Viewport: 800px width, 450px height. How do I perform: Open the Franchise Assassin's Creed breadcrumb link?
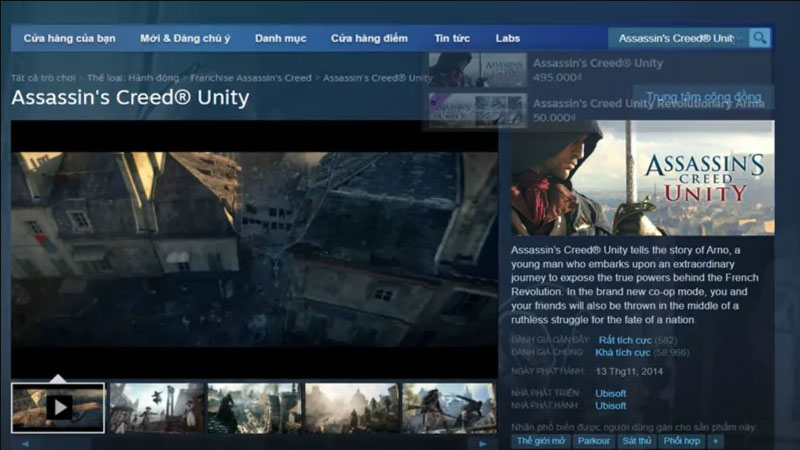(x=251, y=77)
